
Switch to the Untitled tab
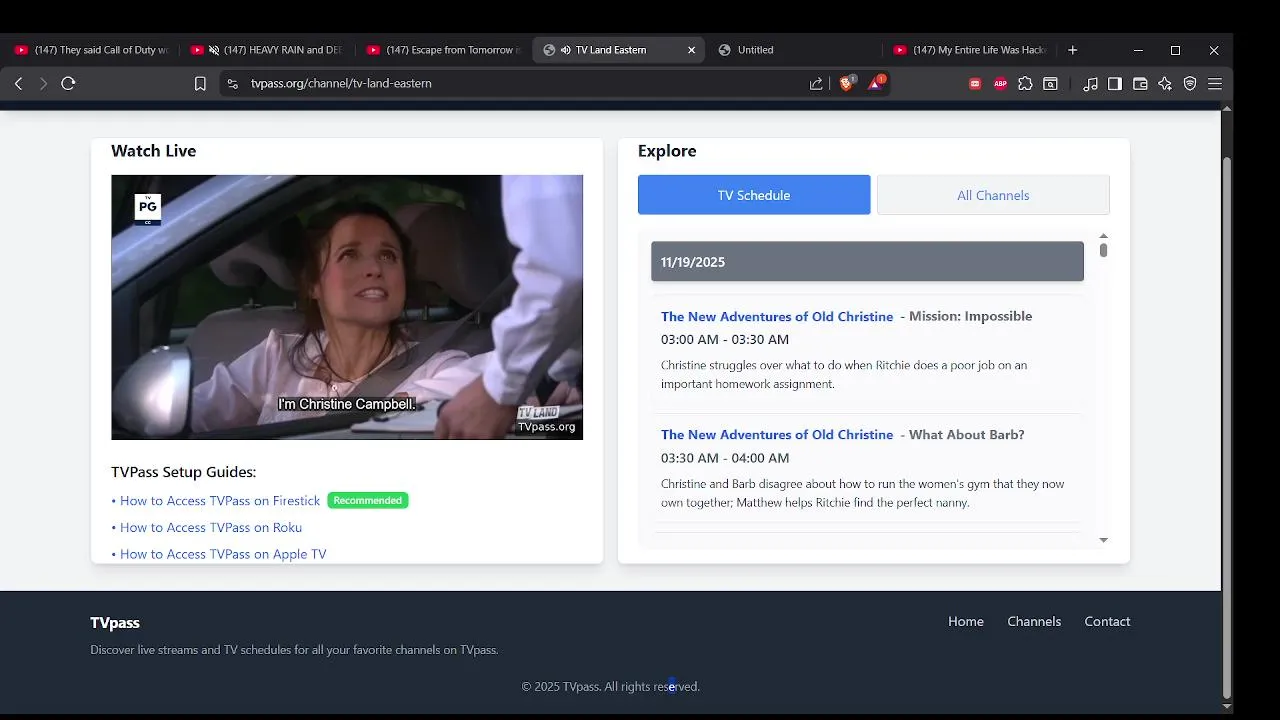click(795, 50)
